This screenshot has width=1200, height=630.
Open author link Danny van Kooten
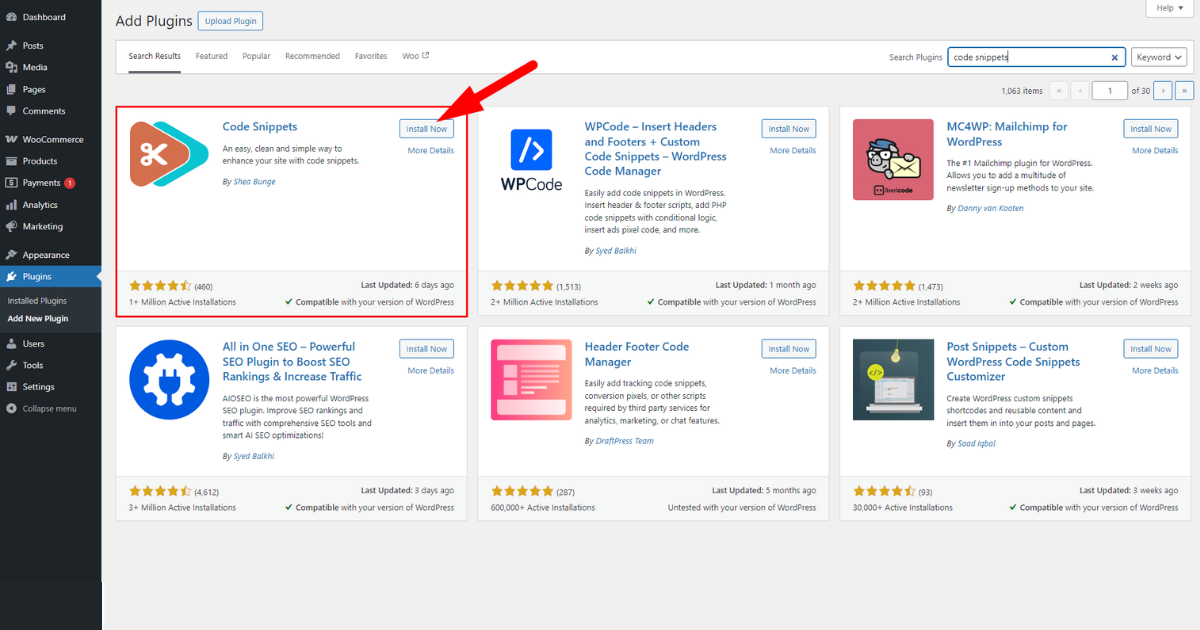point(990,208)
